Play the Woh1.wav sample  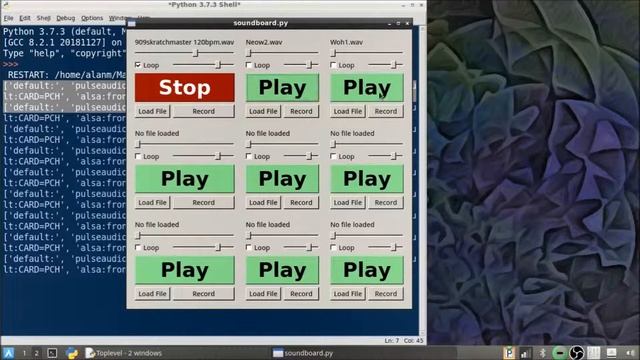coord(367,87)
